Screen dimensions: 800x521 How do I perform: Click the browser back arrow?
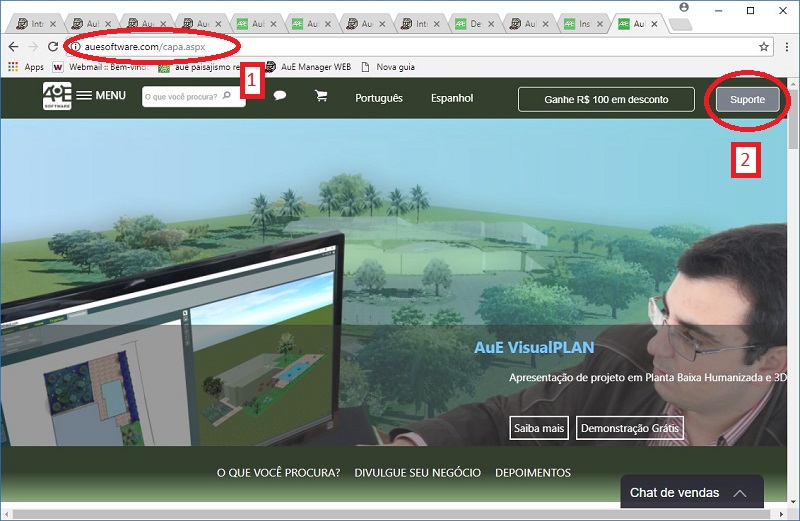[x=13, y=47]
